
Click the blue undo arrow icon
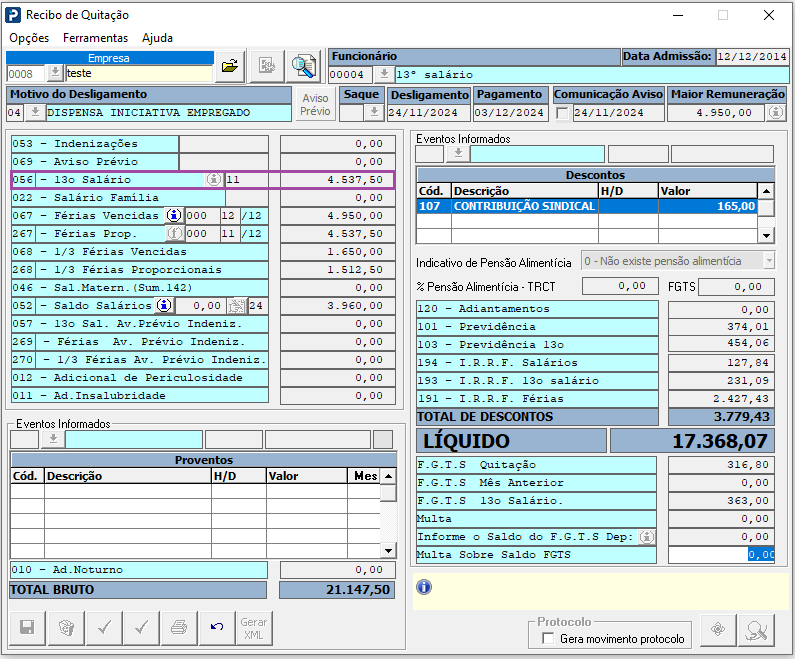(216, 628)
